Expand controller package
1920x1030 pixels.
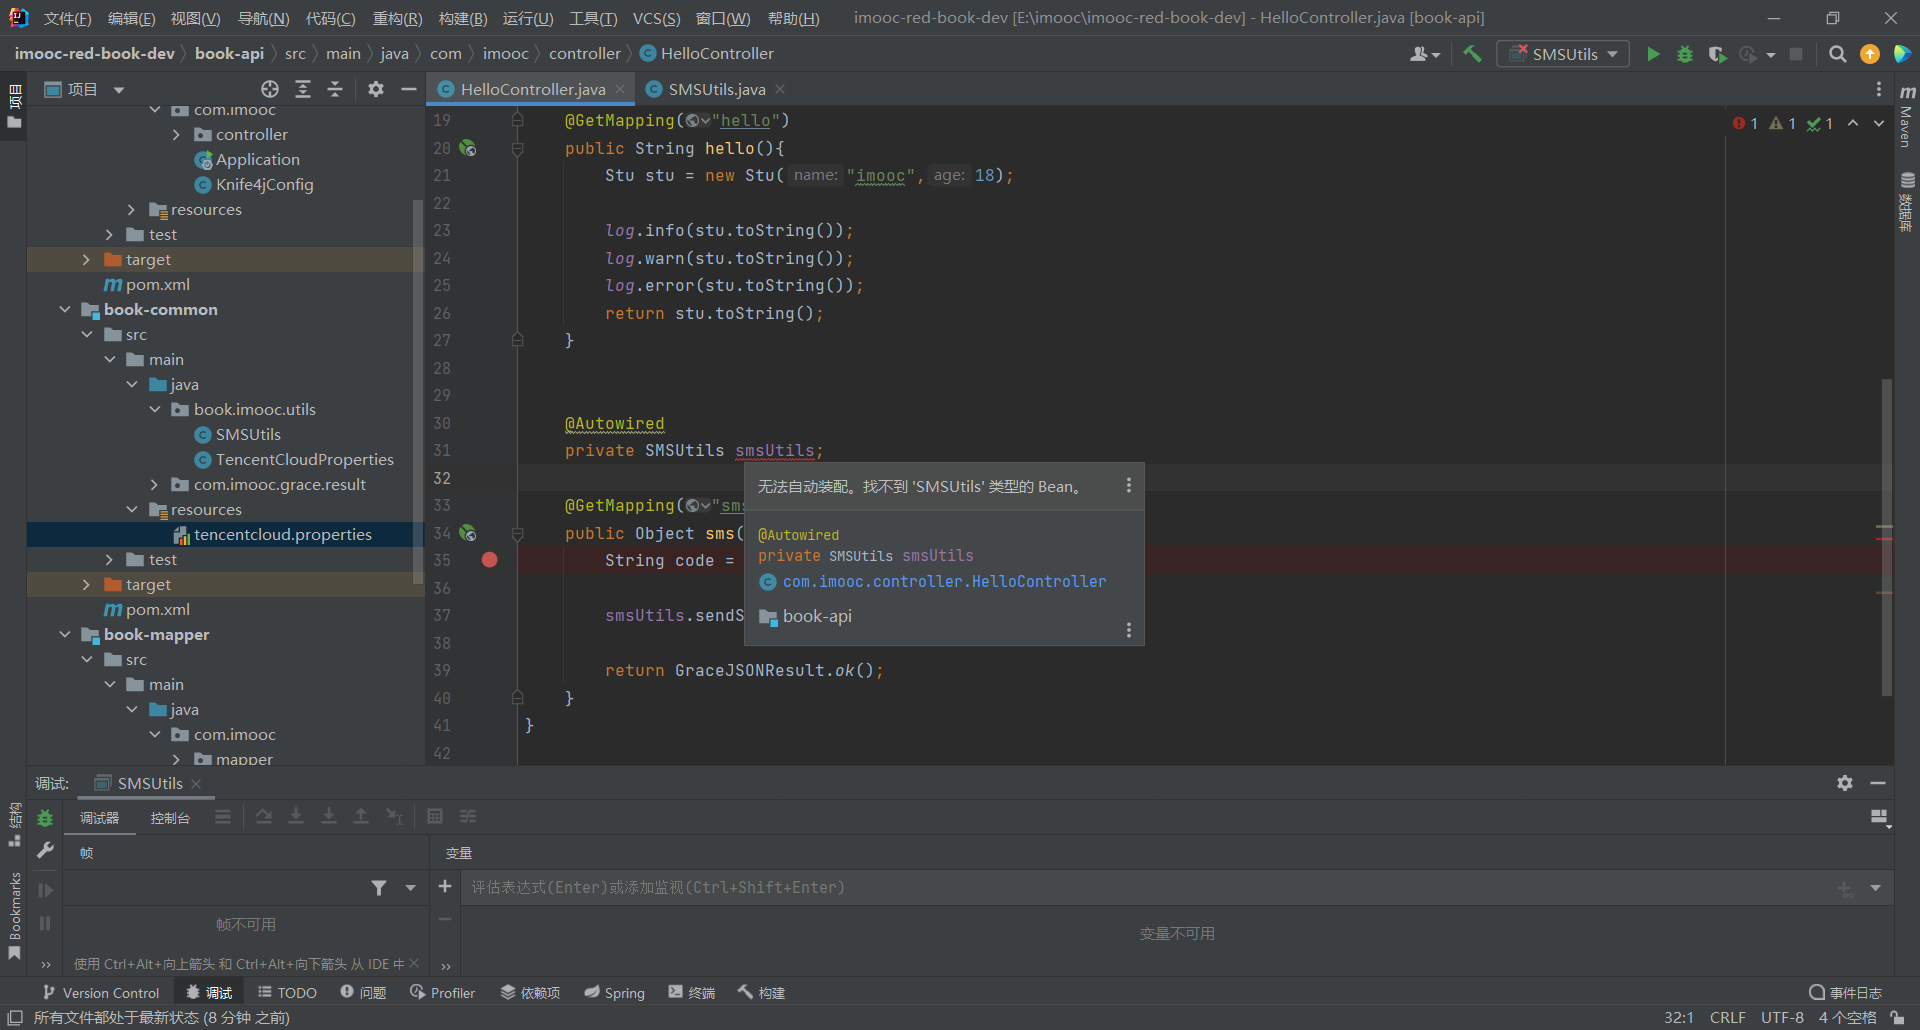tap(176, 134)
